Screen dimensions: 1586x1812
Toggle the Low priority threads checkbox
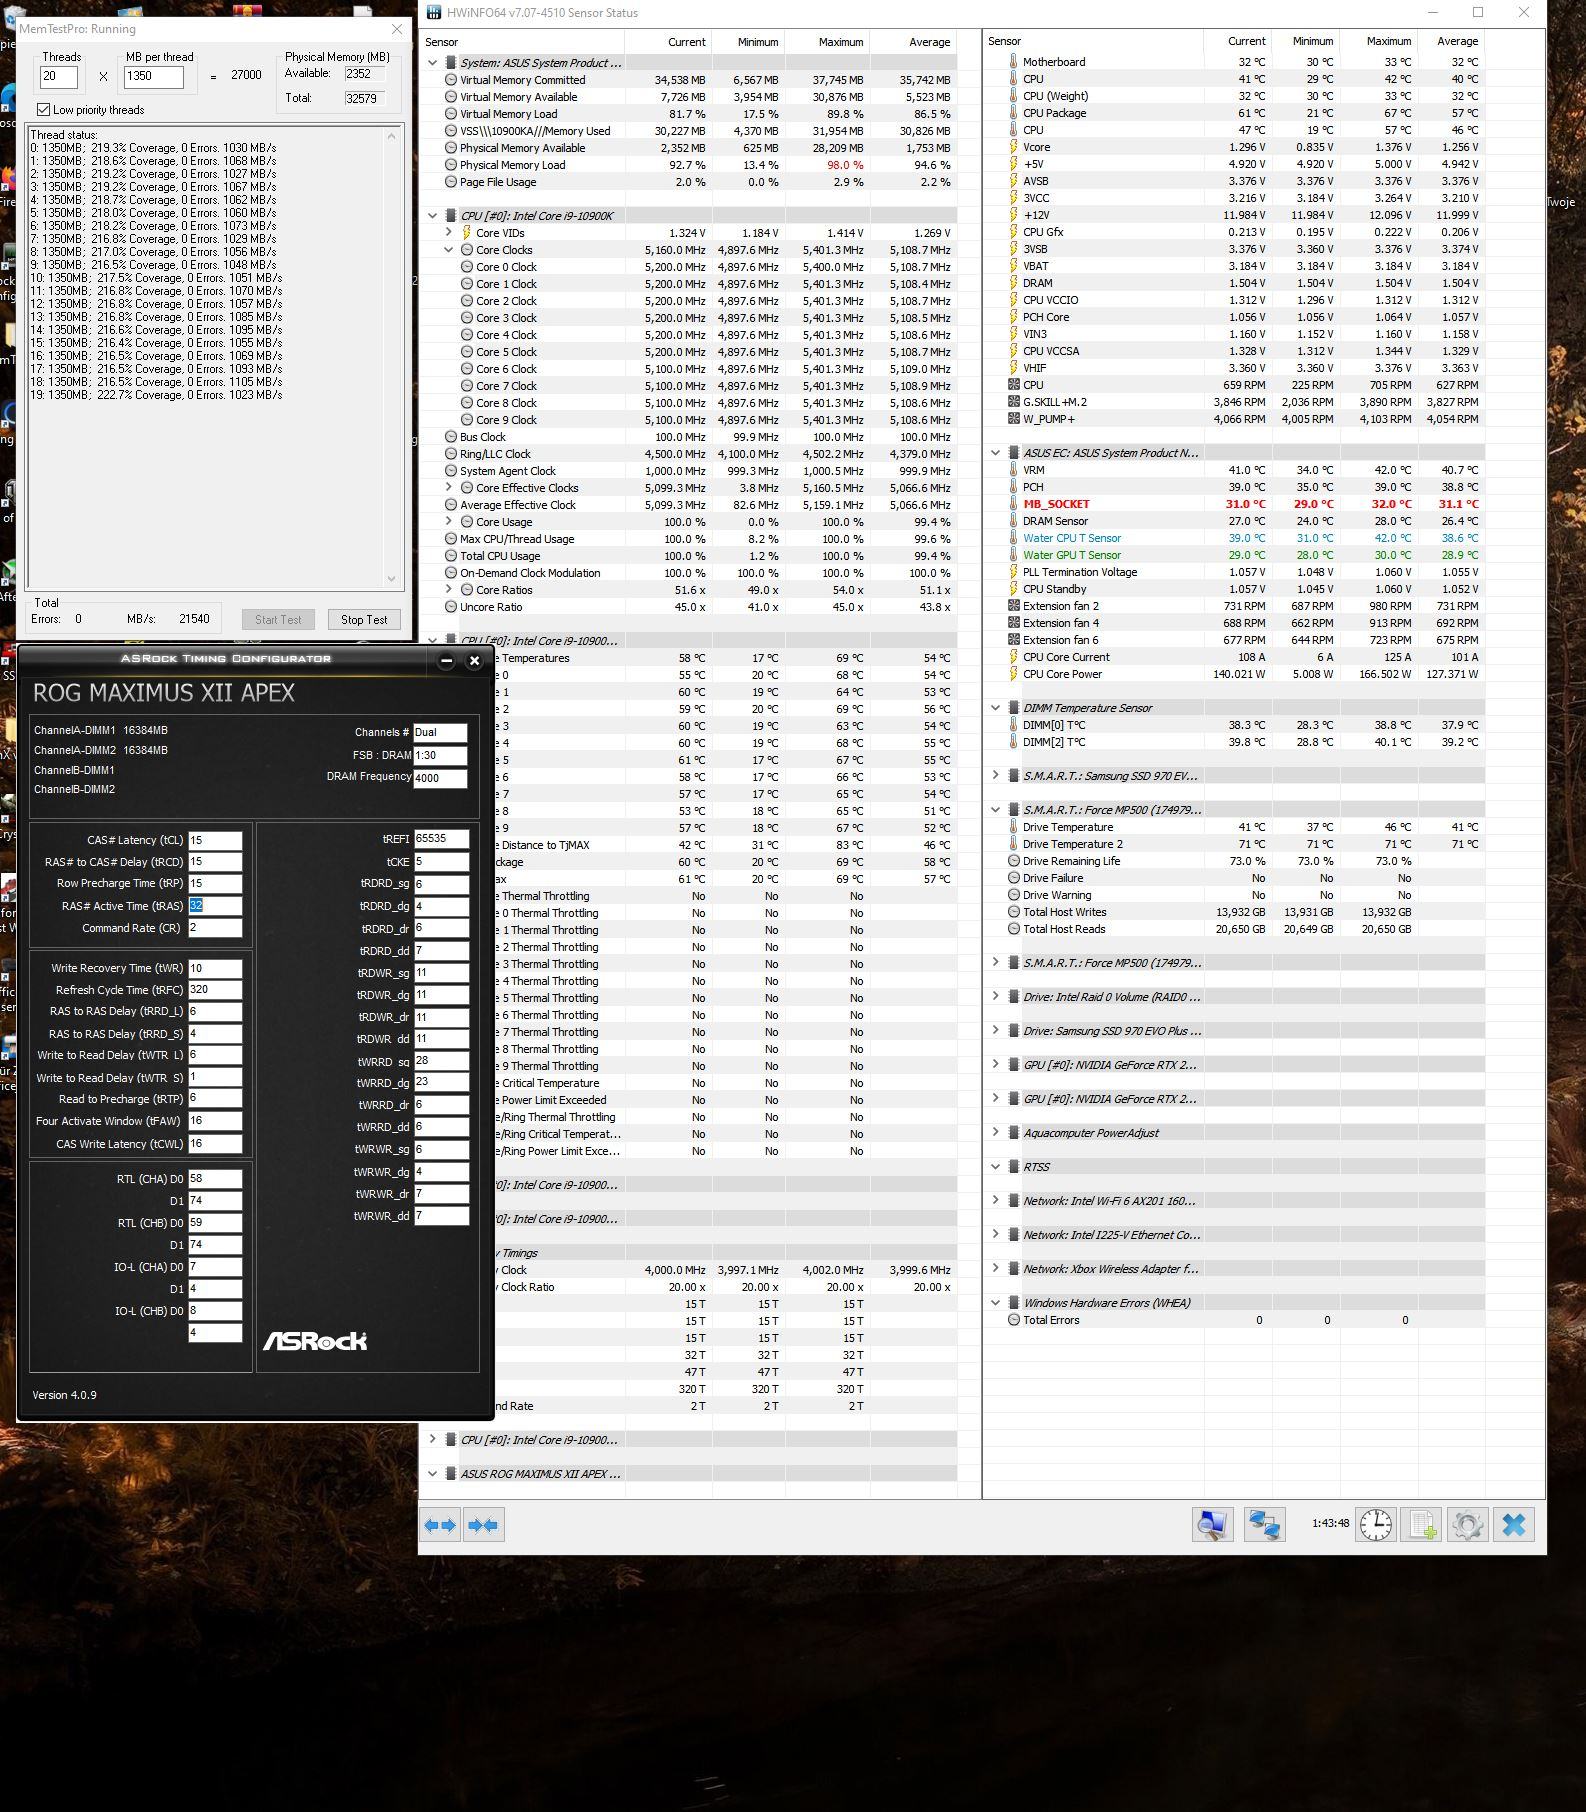point(43,110)
